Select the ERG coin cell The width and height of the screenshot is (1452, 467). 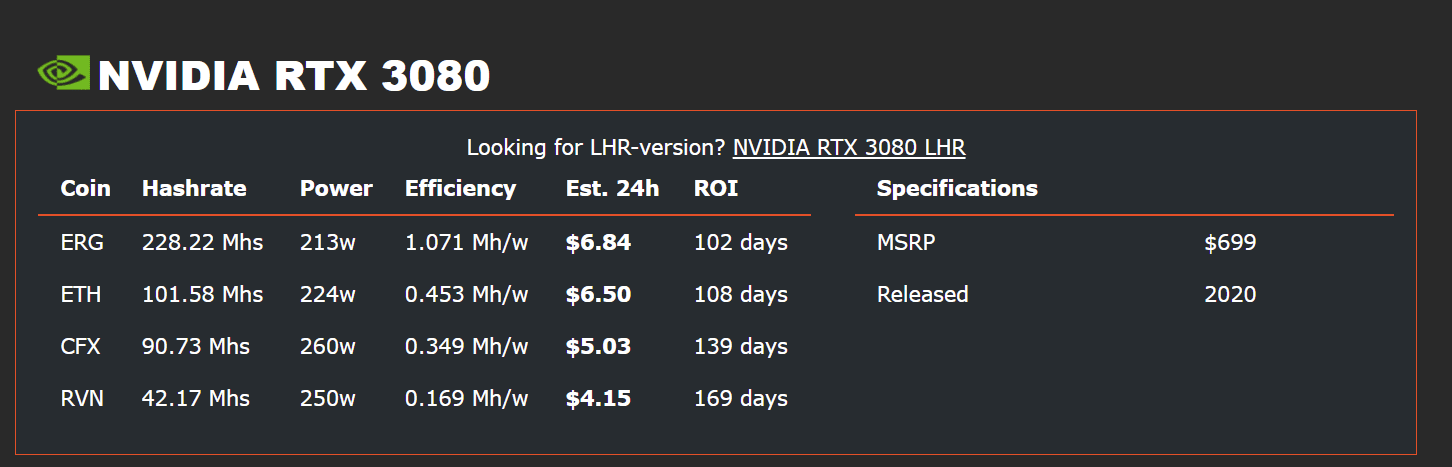click(x=82, y=242)
